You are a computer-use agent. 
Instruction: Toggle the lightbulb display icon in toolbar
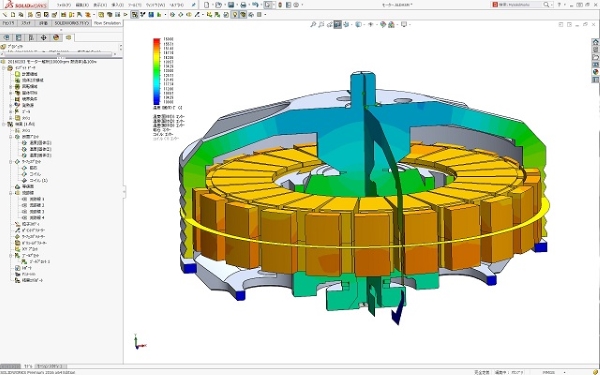pos(235,15)
